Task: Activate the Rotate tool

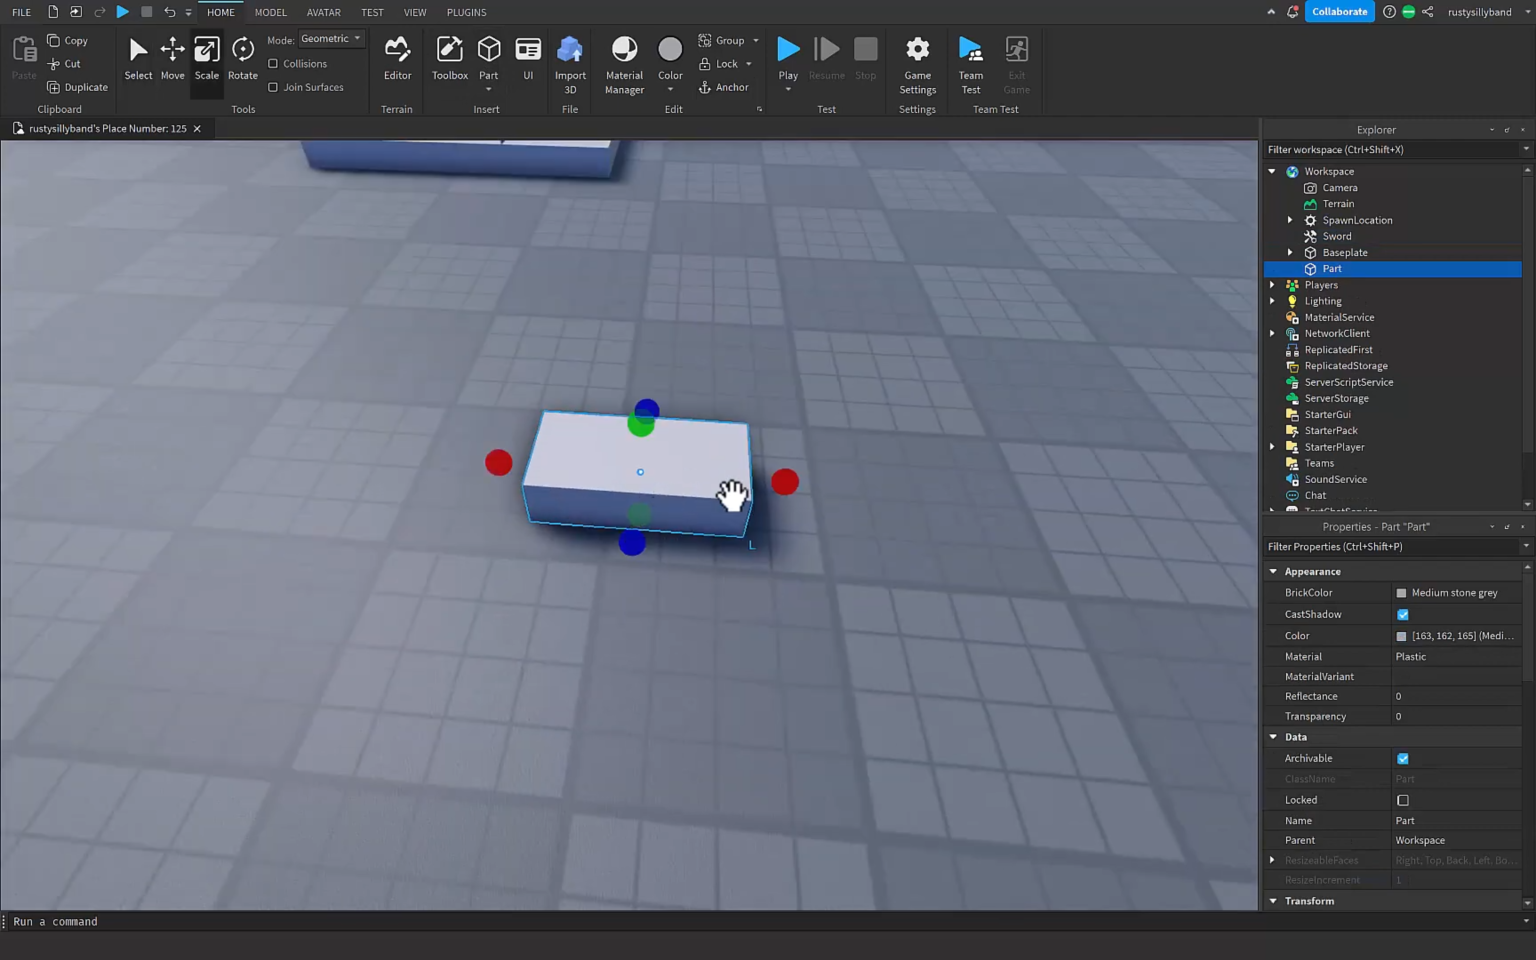Action: (x=242, y=60)
